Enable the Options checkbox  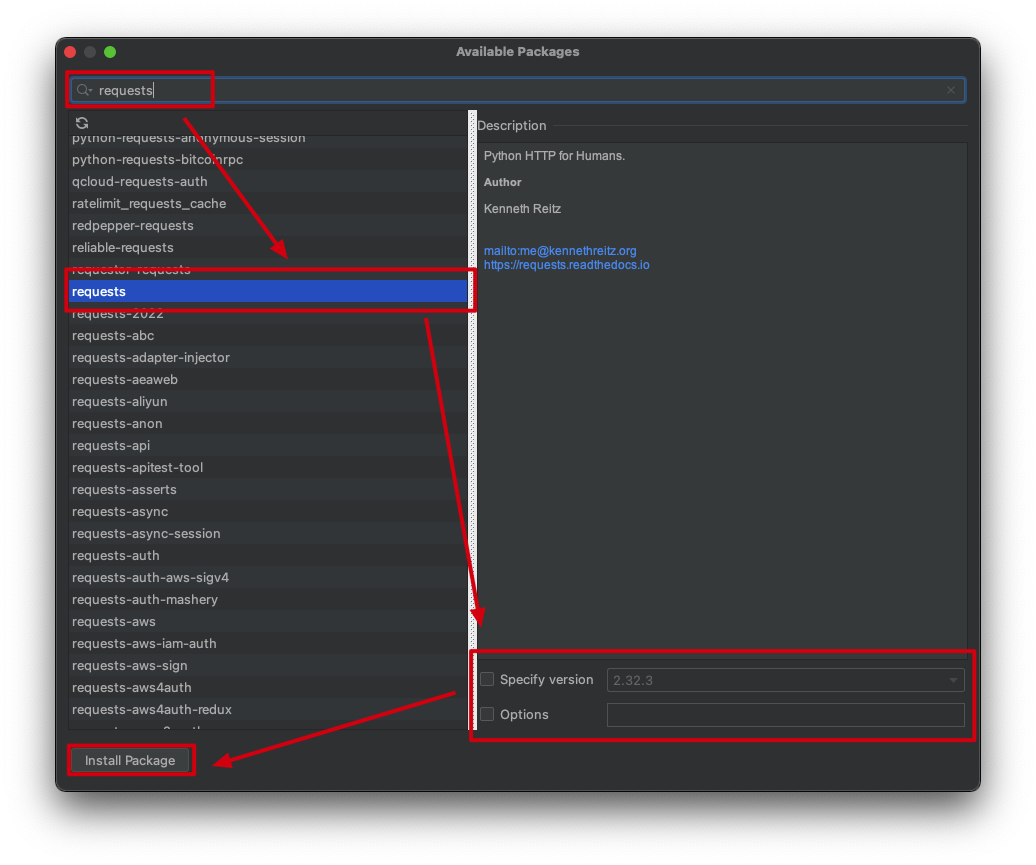pyautogui.click(x=487, y=714)
